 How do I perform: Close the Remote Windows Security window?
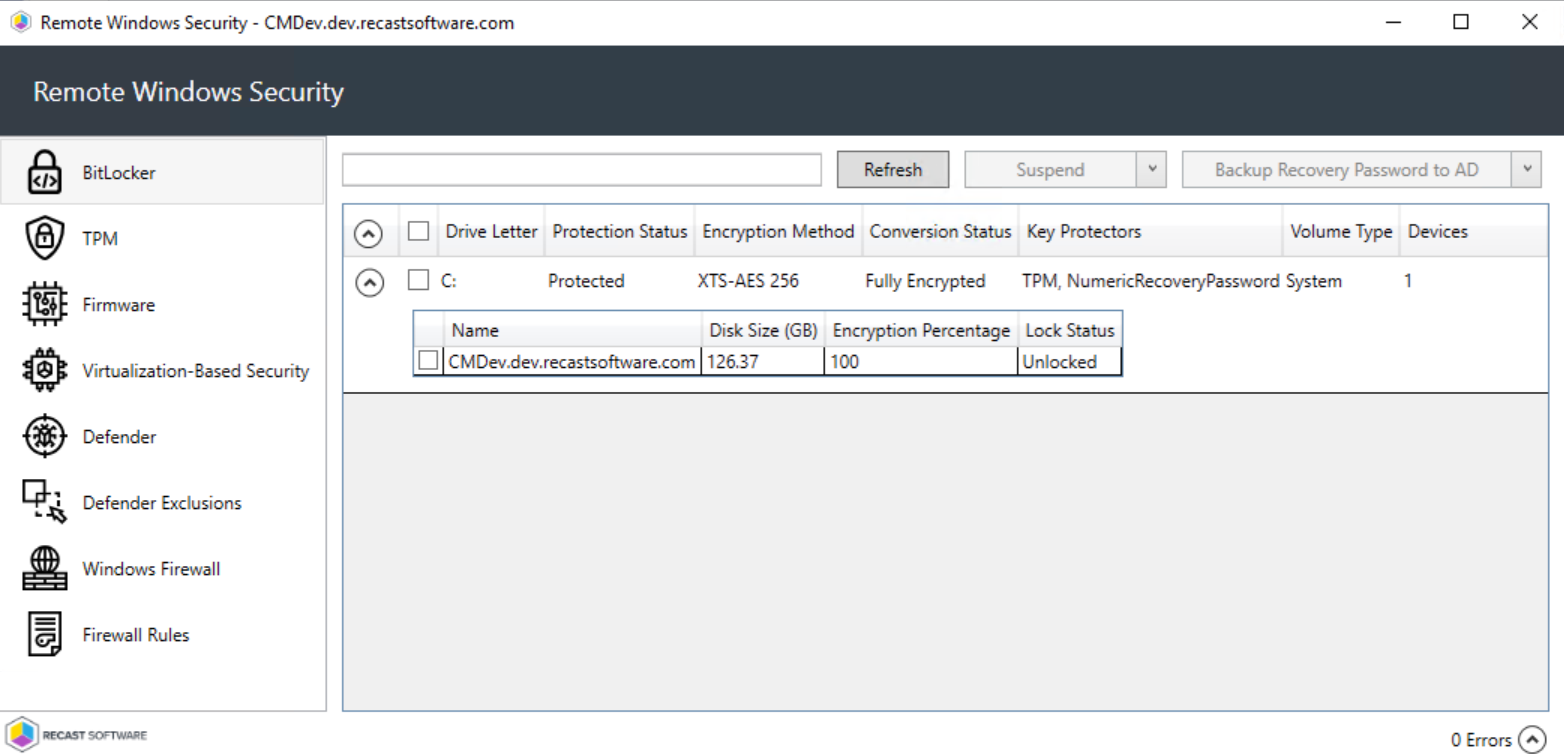tap(1529, 22)
